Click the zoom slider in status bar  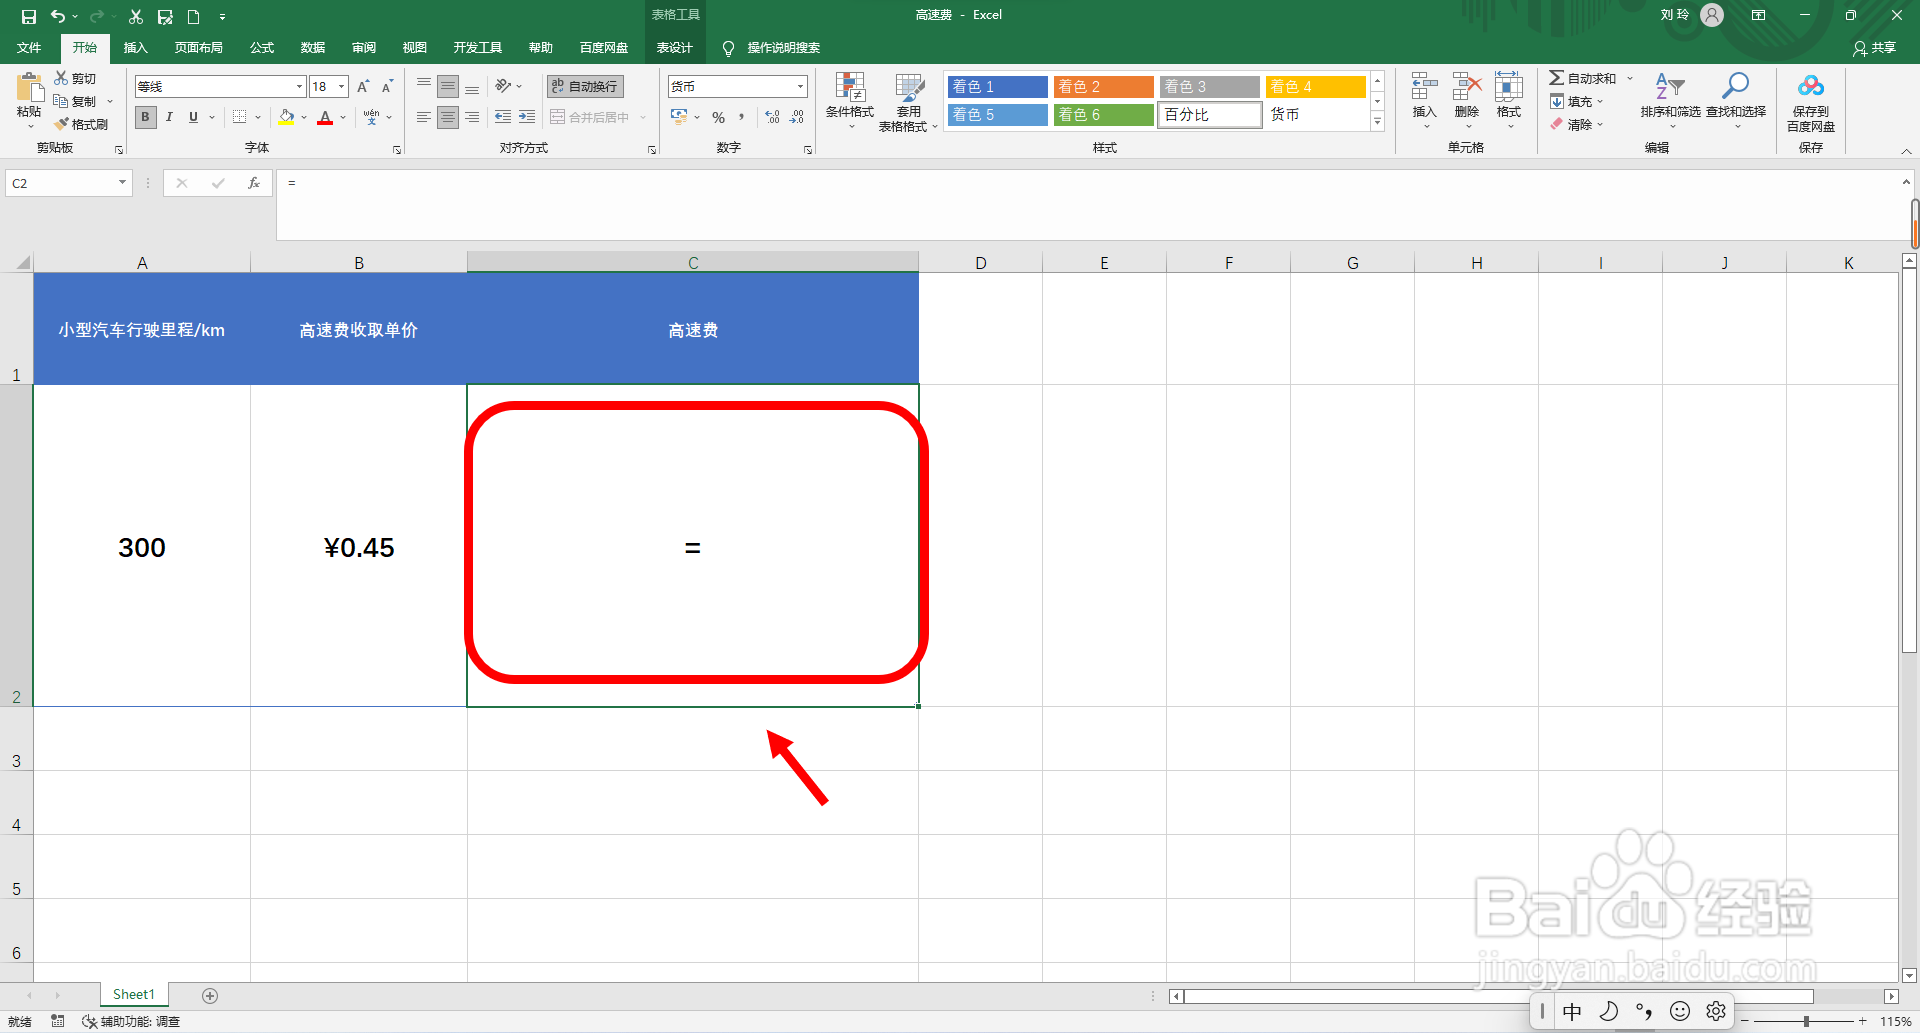click(x=1806, y=1021)
